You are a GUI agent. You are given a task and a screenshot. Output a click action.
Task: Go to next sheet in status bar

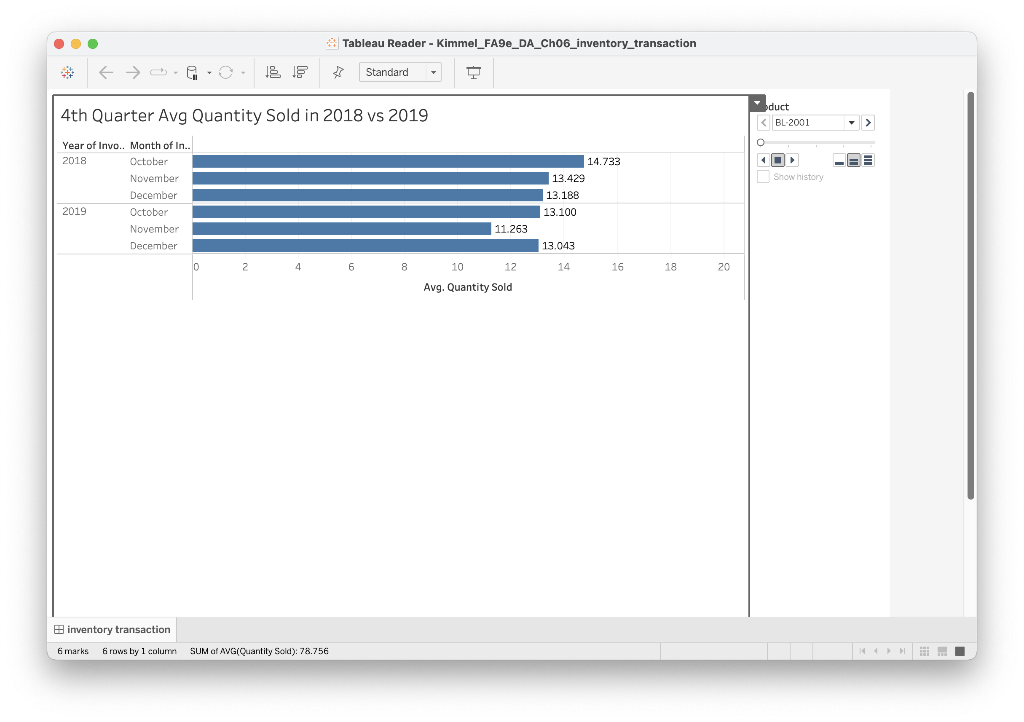tap(889, 651)
